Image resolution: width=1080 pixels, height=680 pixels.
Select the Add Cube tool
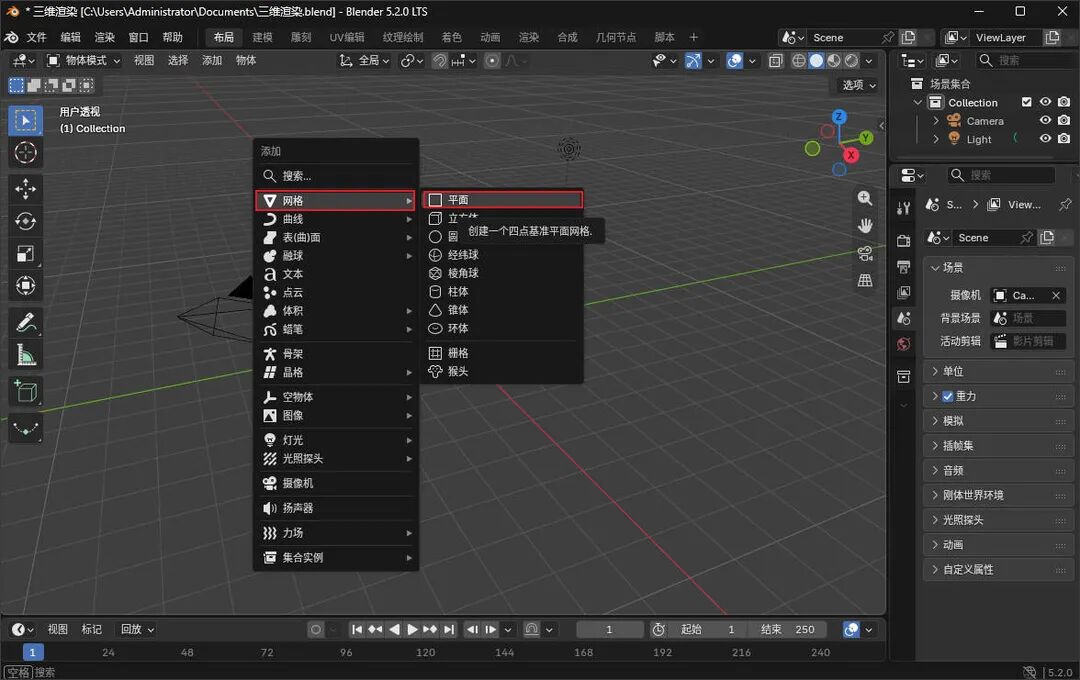25,391
